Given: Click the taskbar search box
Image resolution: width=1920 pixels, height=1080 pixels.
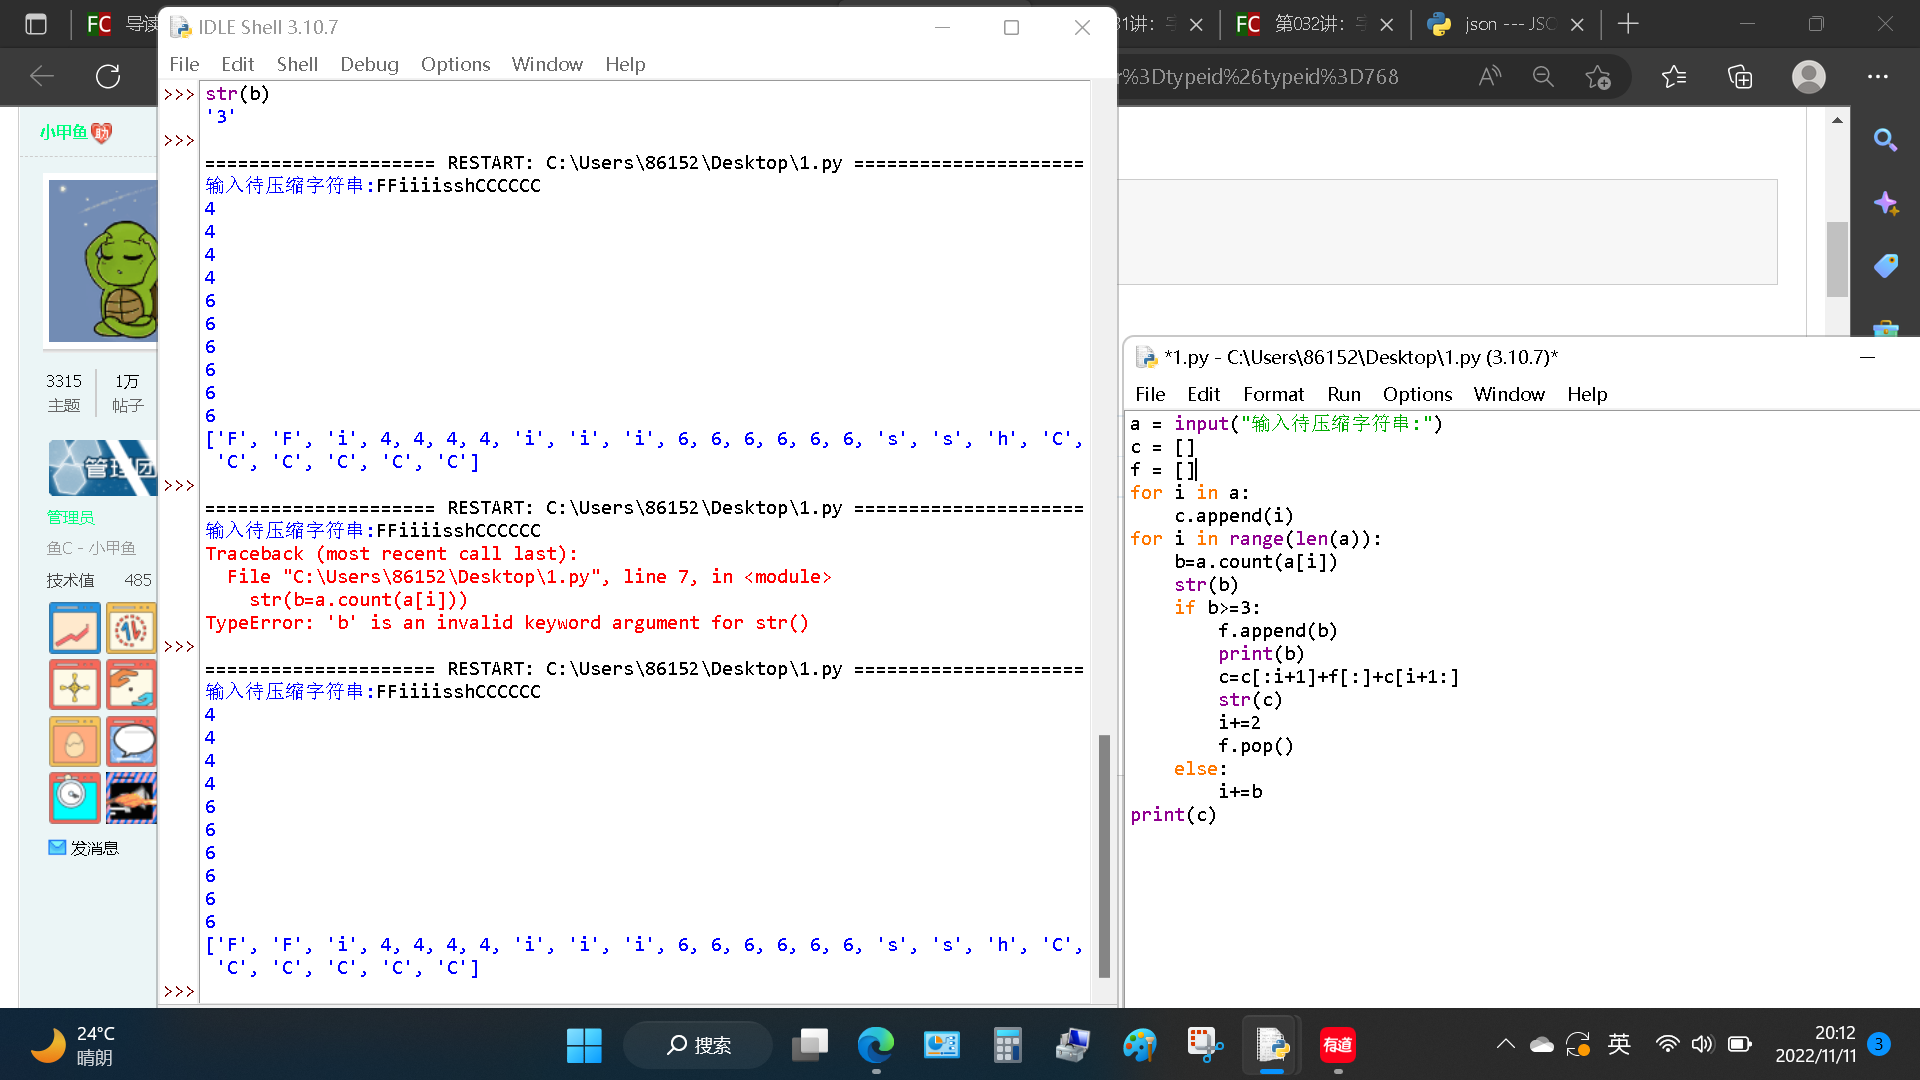Looking at the screenshot, I should pos(698,1045).
